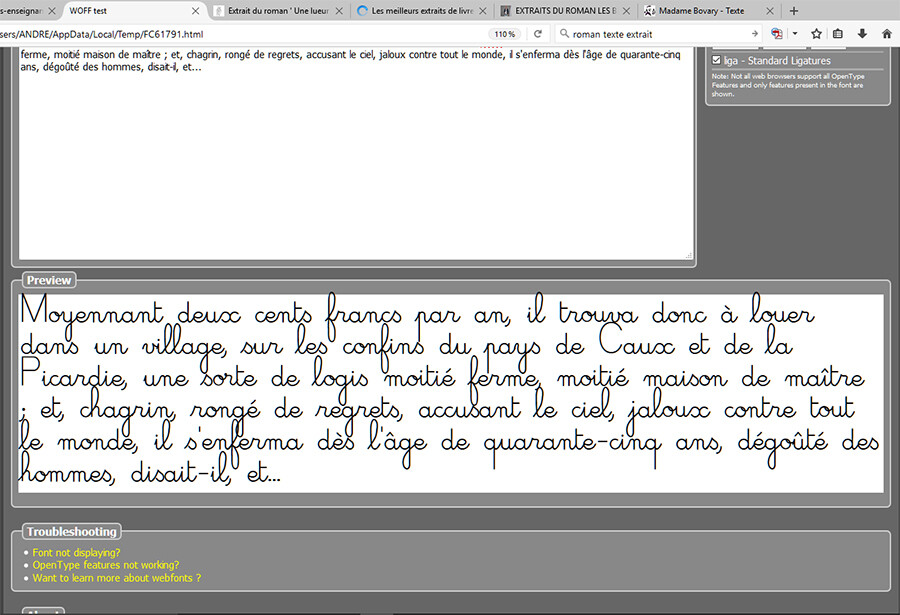Click the search go arrow icon
Image resolution: width=900 pixels, height=615 pixels.
754,34
